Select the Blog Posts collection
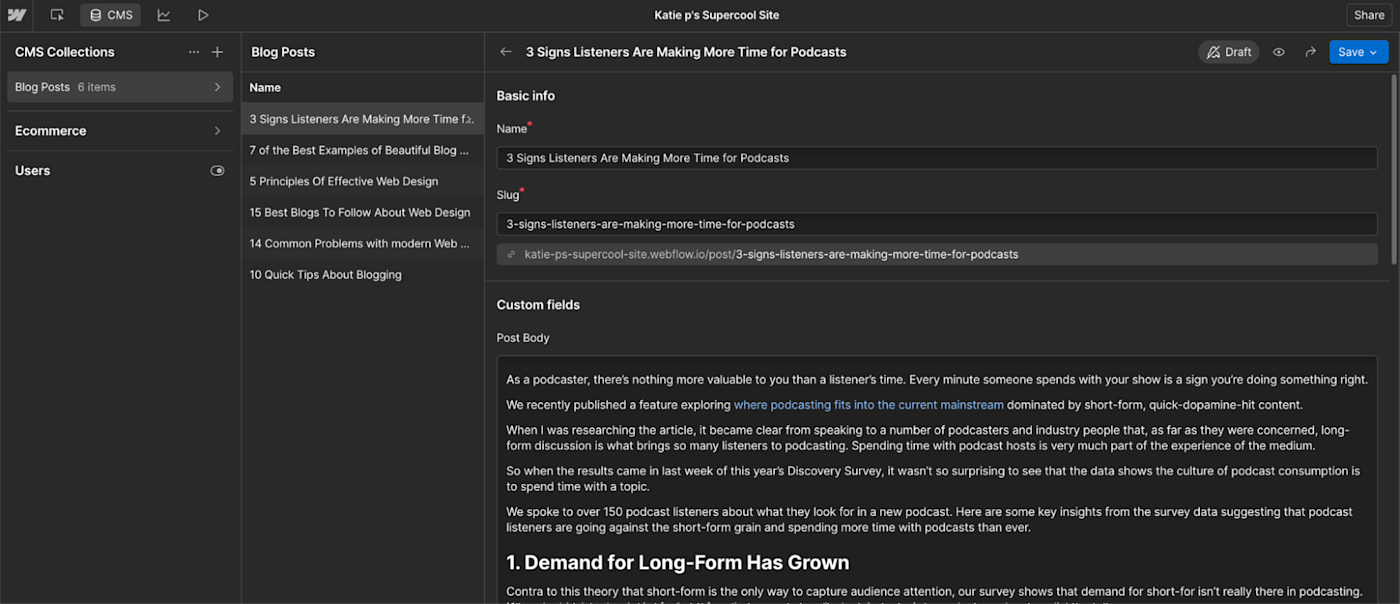 pos(120,87)
